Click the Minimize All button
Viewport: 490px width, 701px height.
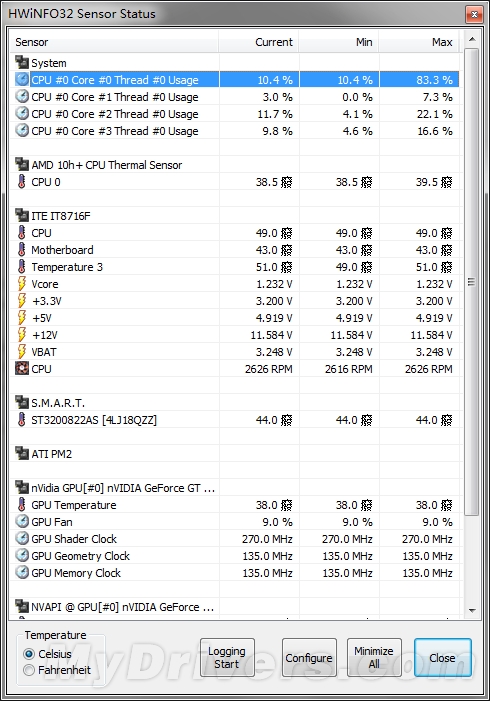(374, 657)
